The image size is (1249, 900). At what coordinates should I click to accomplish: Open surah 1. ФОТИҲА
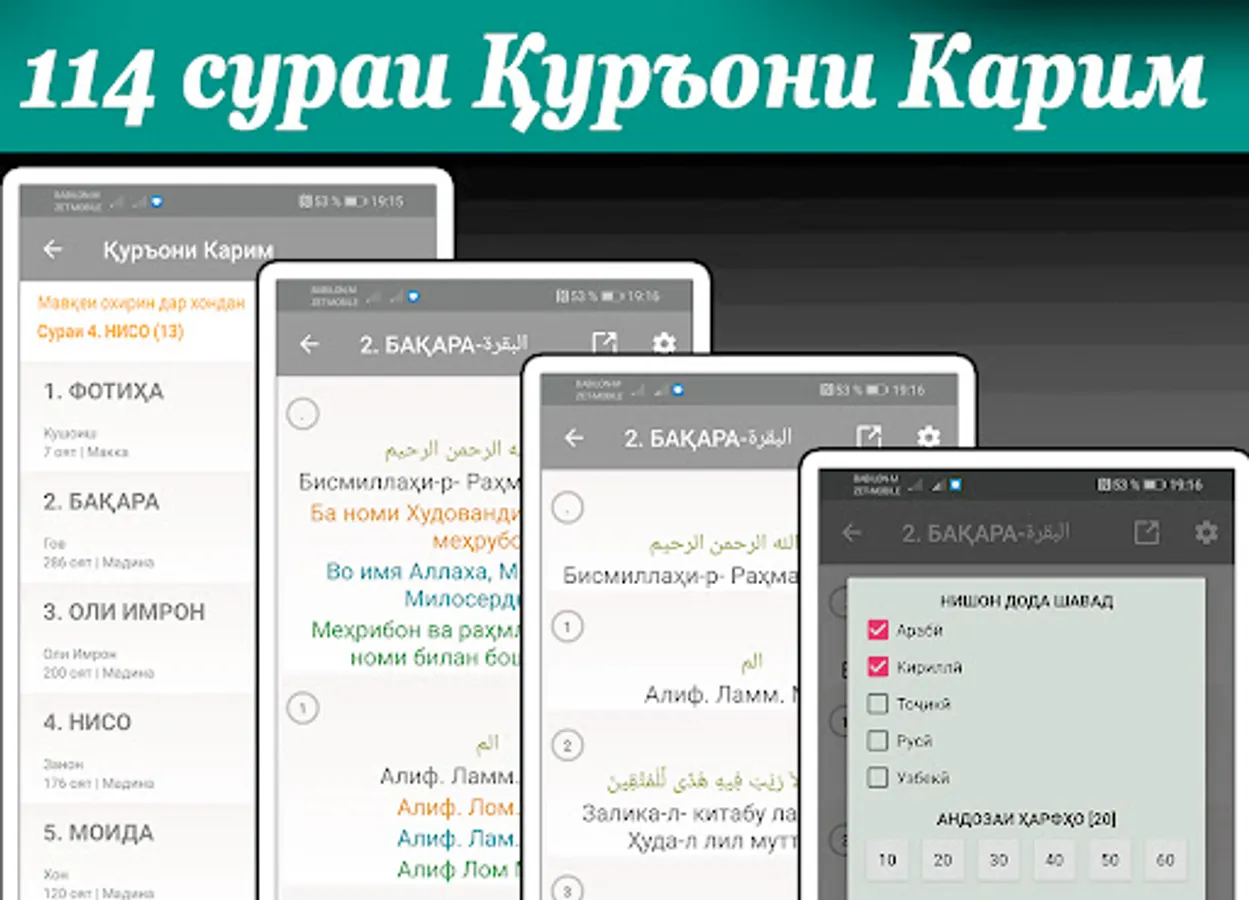[138, 417]
